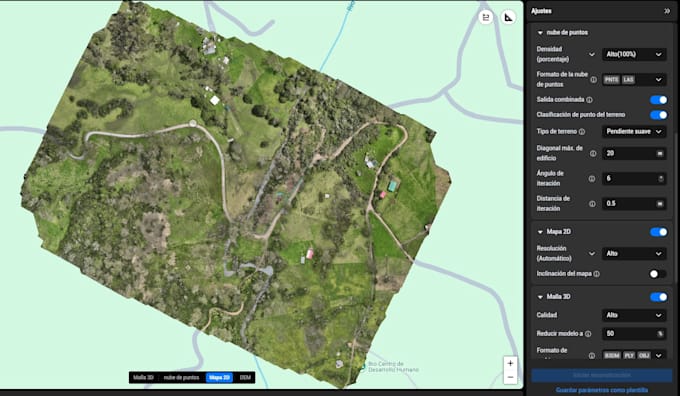Show info for Malla 3D Formato
This screenshot has height=396, width=680.
592,356
